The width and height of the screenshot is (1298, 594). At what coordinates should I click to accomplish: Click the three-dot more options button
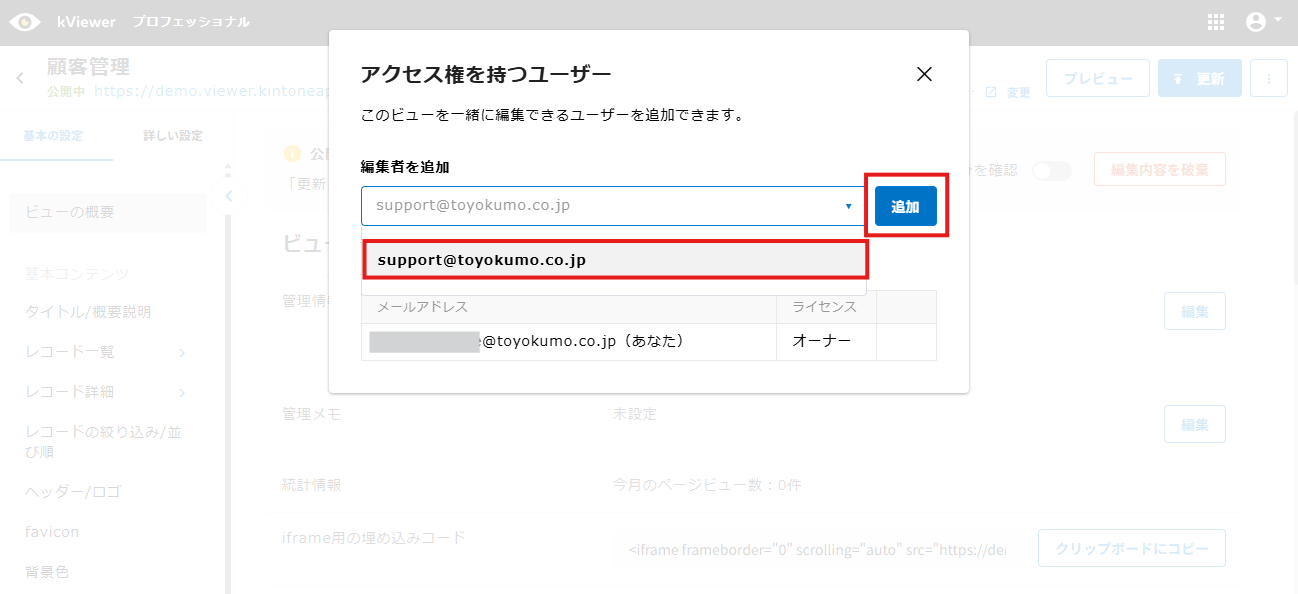point(1268,79)
